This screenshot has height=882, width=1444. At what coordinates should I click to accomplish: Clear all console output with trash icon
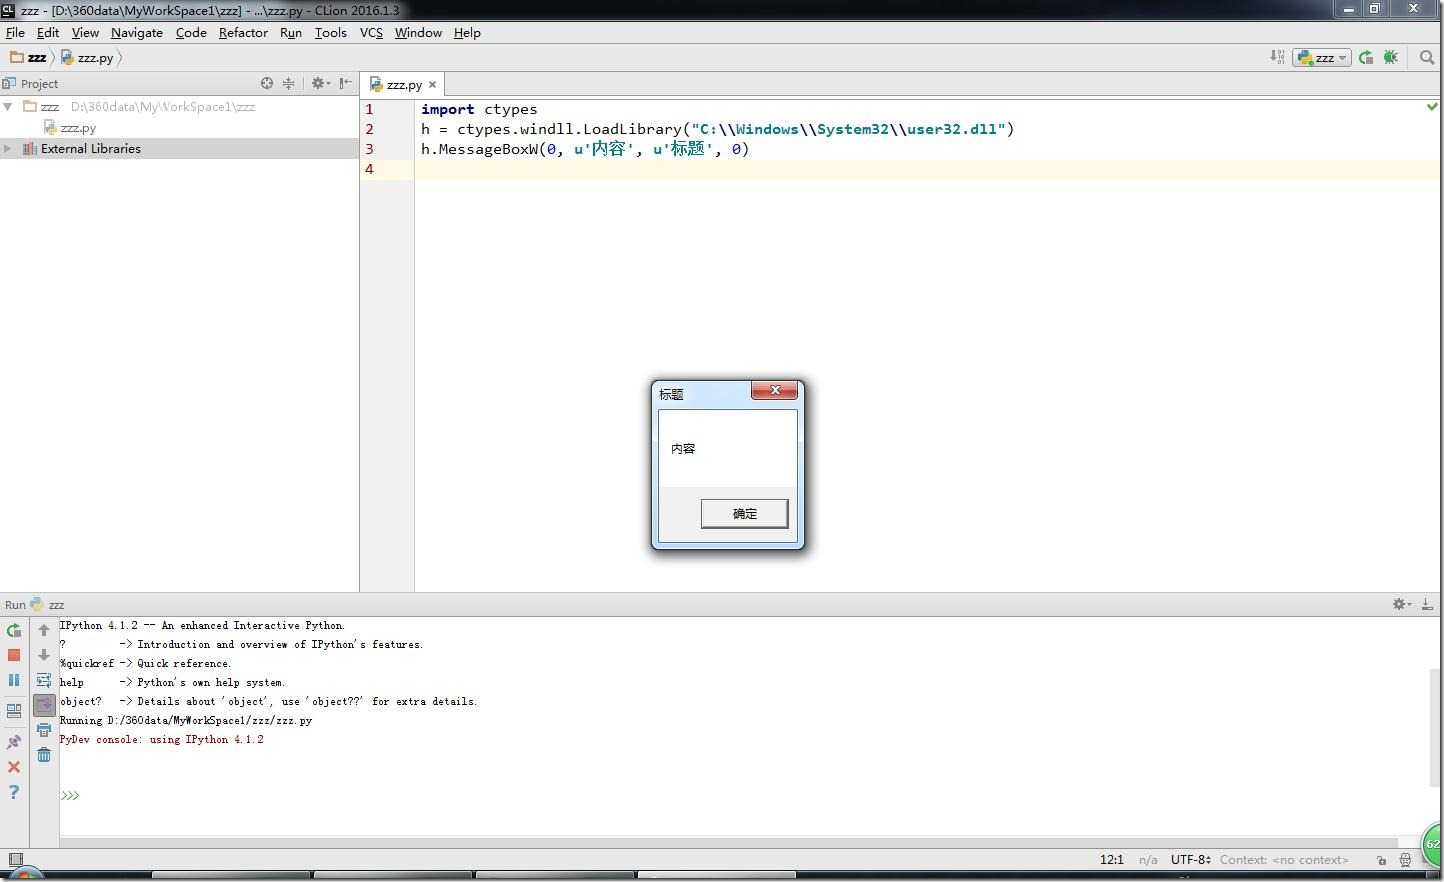pos(44,755)
